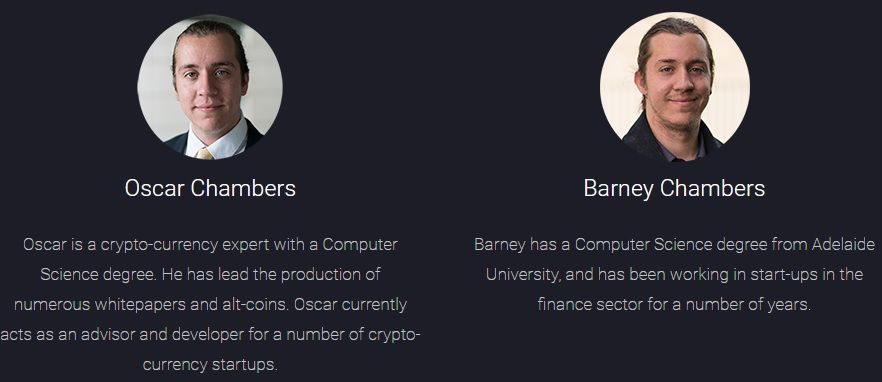
Task: Click "University," in Barney's bio
Action: coord(523,275)
